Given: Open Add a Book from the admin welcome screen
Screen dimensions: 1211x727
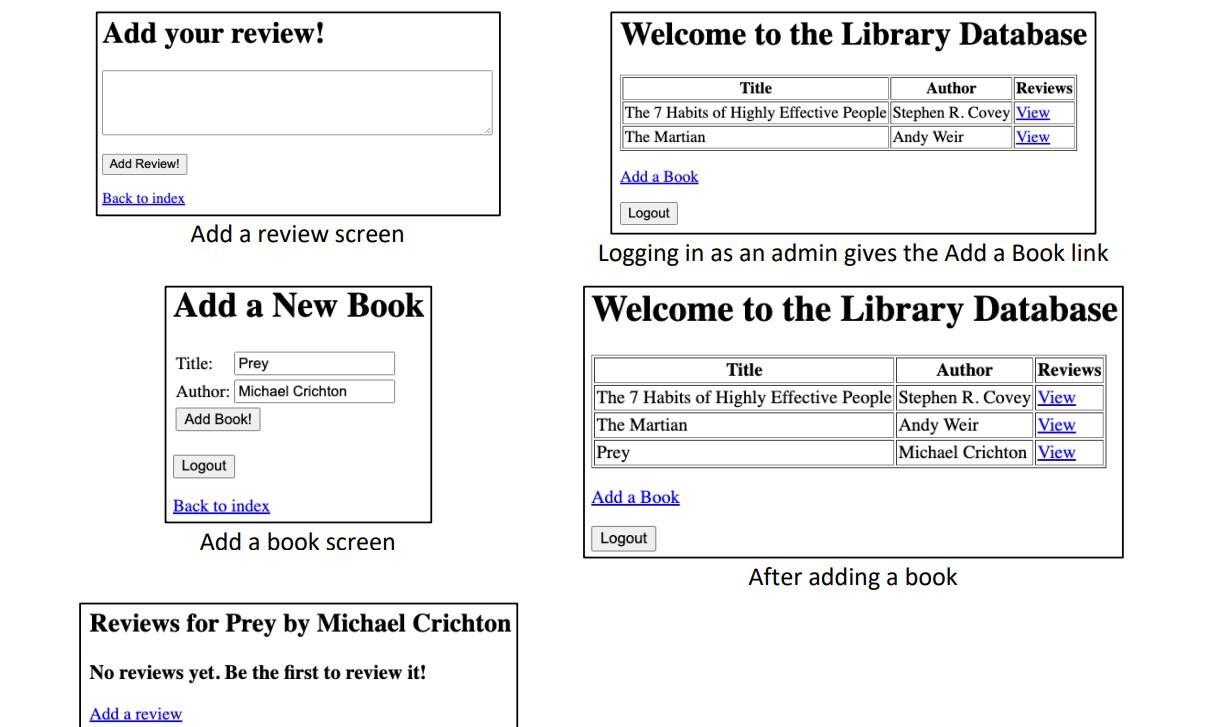Looking at the screenshot, I should point(659,175).
